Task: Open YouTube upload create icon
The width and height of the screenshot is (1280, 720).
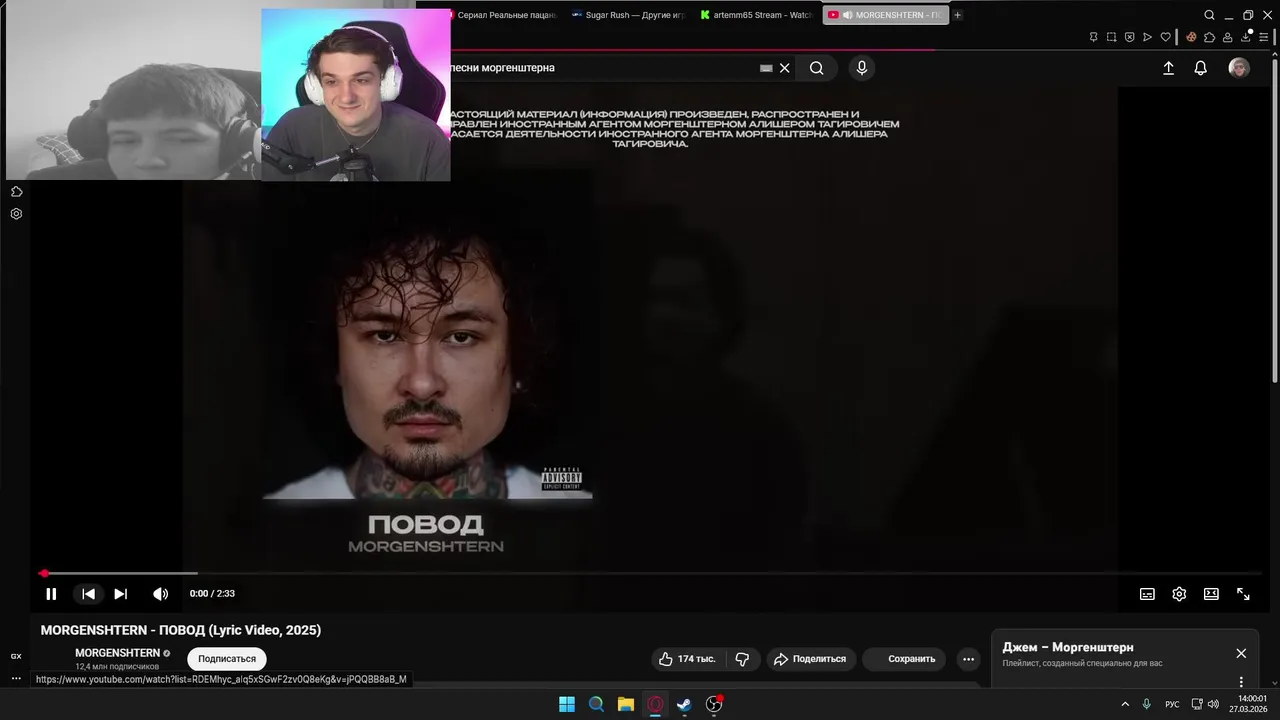Action: click(1168, 68)
